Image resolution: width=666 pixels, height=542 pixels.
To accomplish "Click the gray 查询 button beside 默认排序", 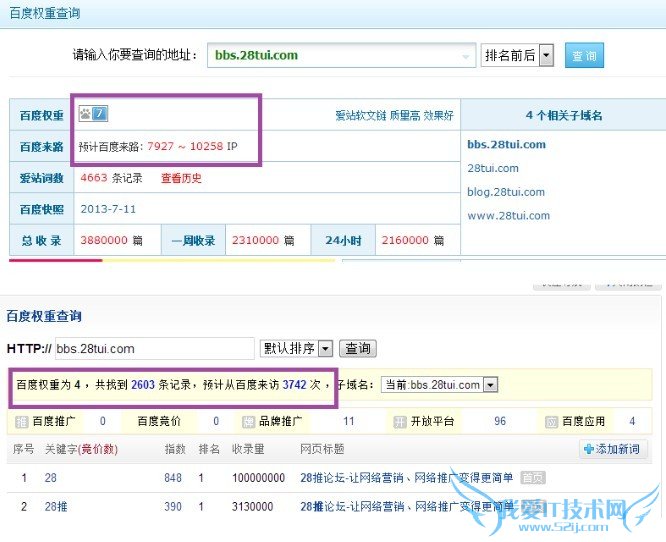I will pos(358,349).
